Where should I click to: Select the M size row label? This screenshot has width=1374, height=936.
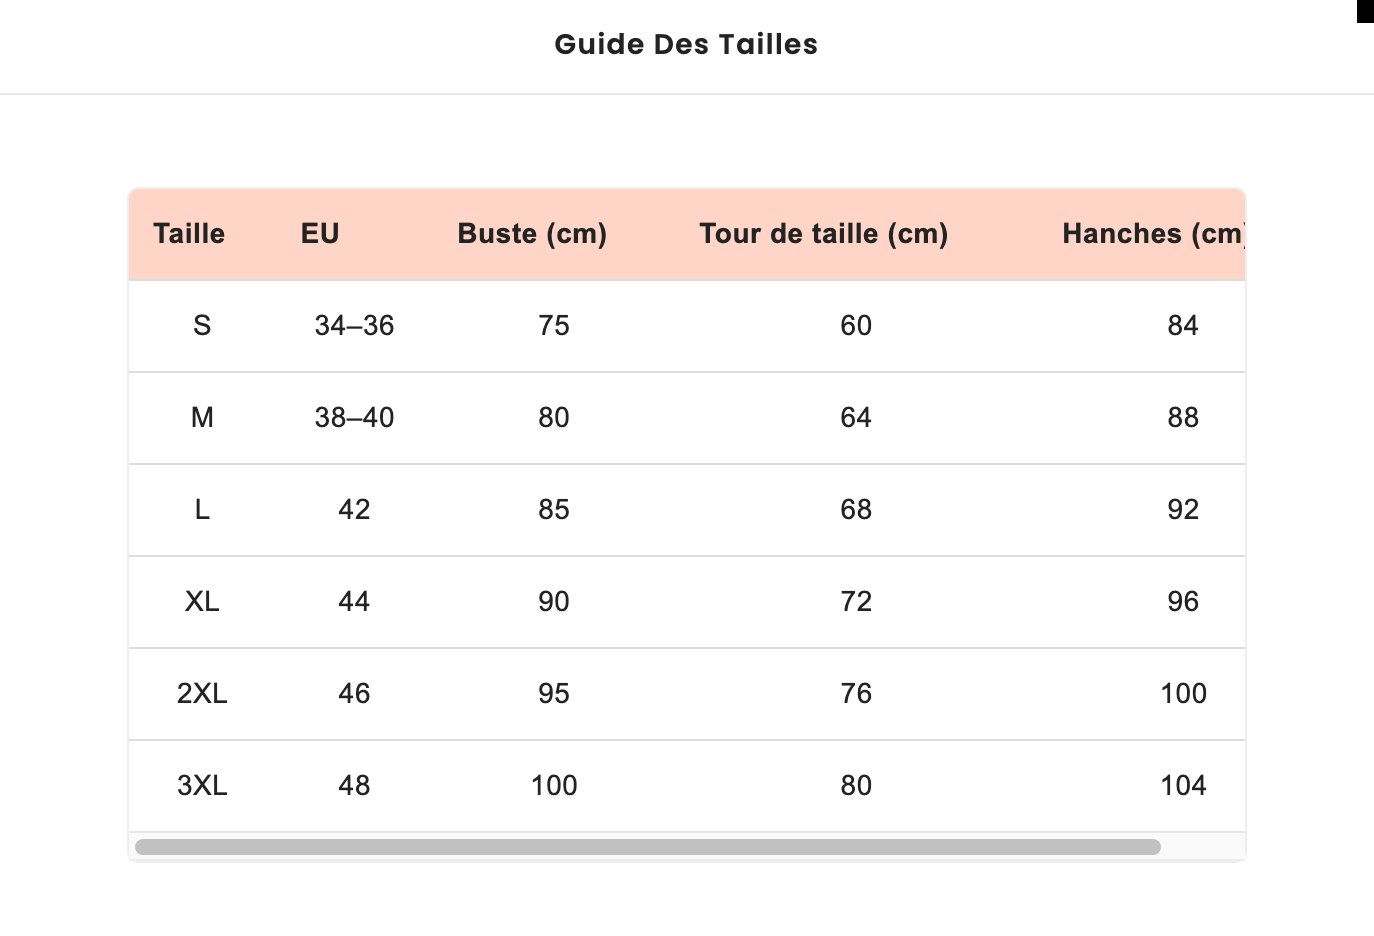tap(202, 417)
